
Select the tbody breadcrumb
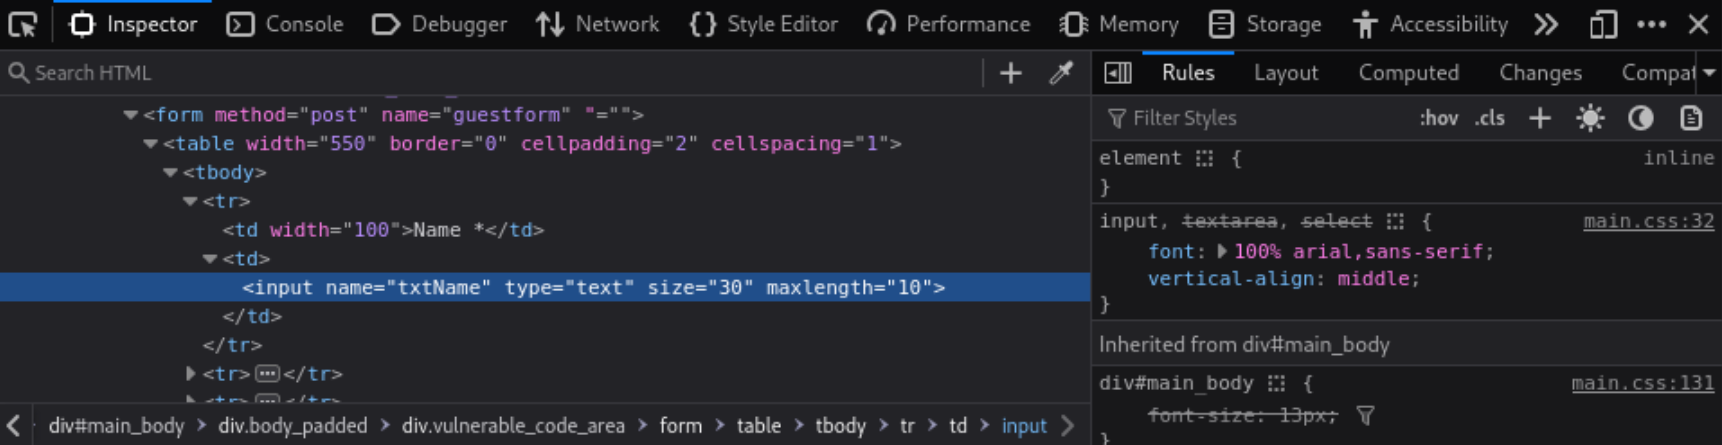(x=840, y=426)
